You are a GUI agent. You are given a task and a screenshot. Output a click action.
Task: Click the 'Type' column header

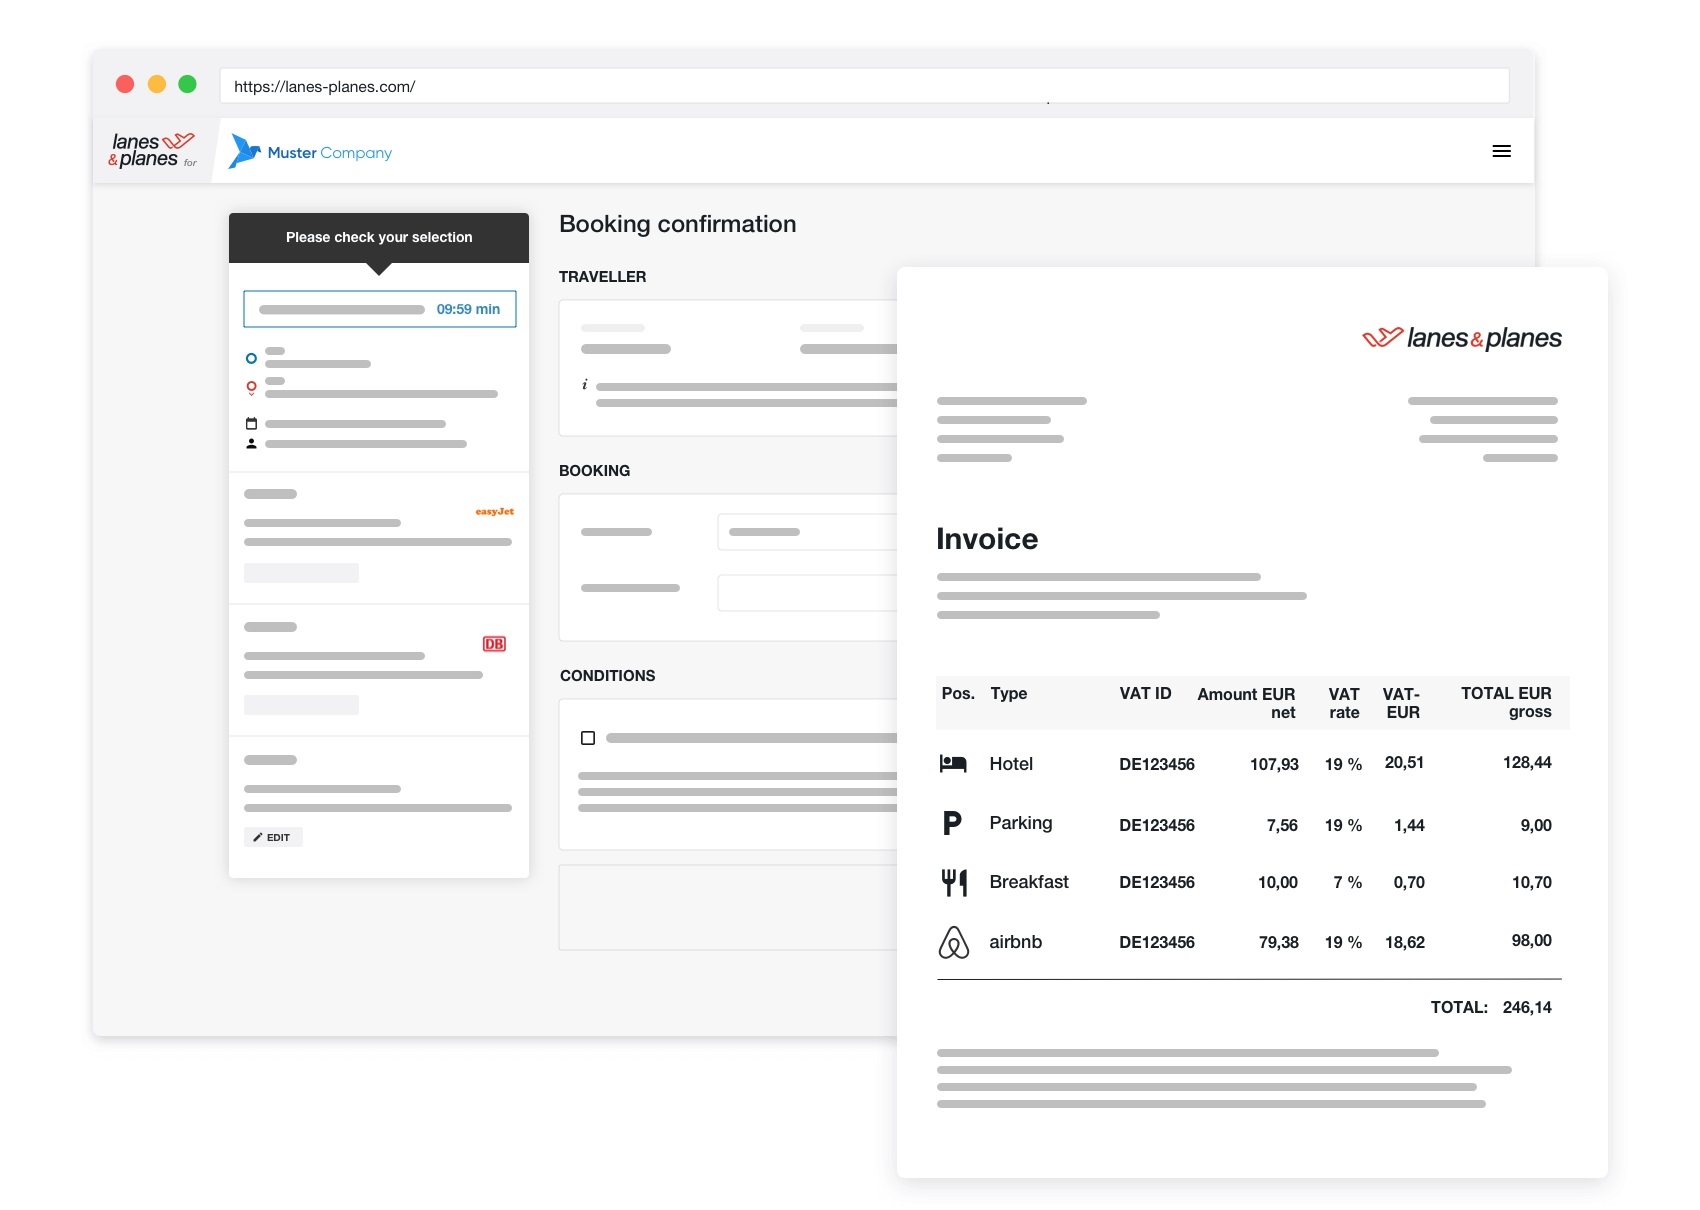pos(1009,694)
